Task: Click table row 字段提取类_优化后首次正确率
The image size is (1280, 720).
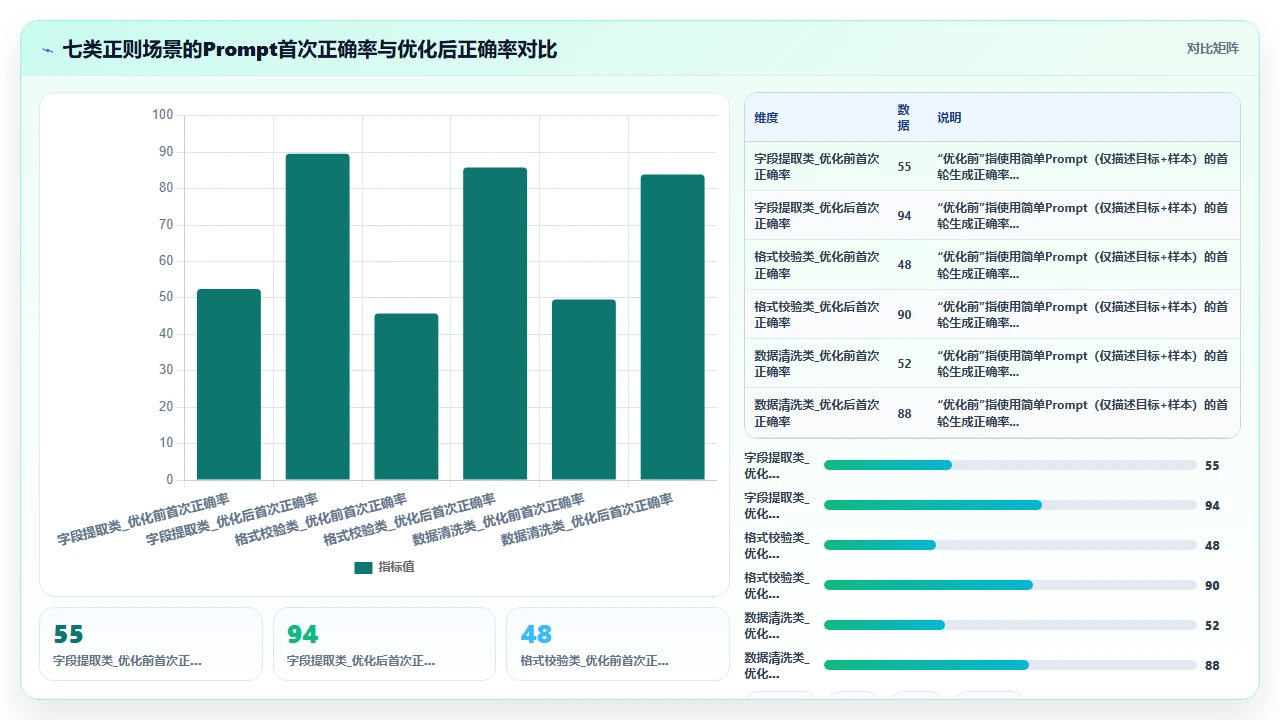Action: point(992,215)
